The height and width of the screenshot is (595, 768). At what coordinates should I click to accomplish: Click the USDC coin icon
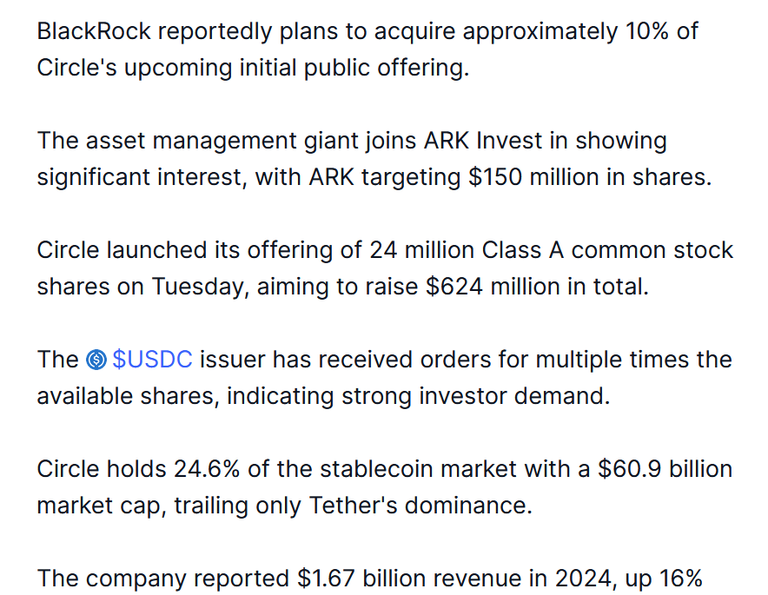point(96,359)
